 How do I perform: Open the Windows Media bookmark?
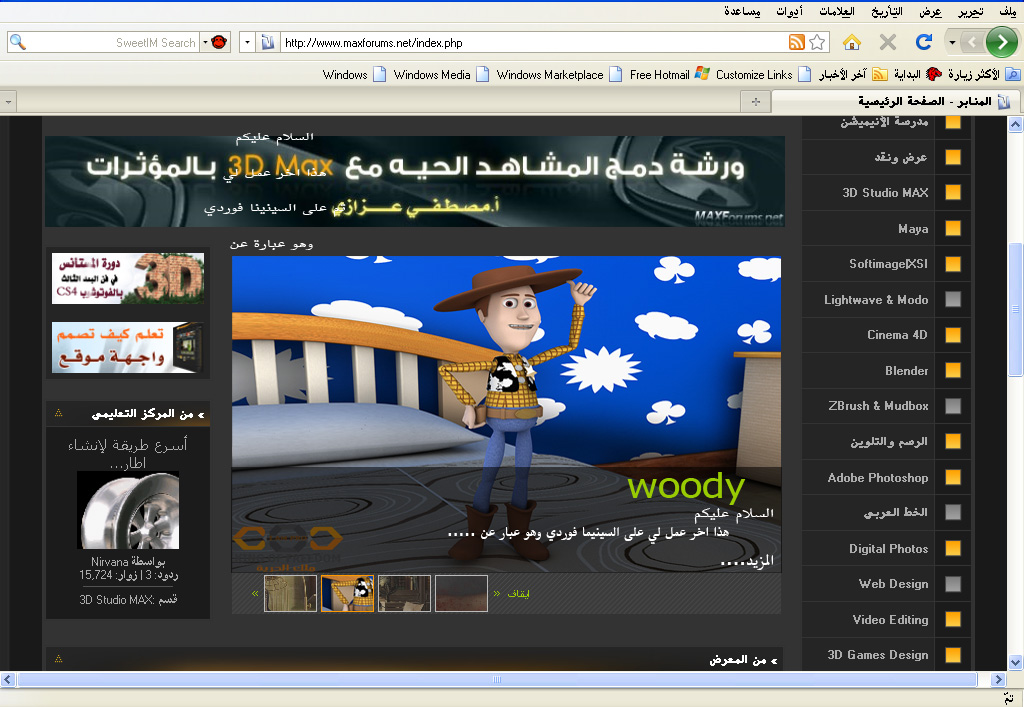441,74
